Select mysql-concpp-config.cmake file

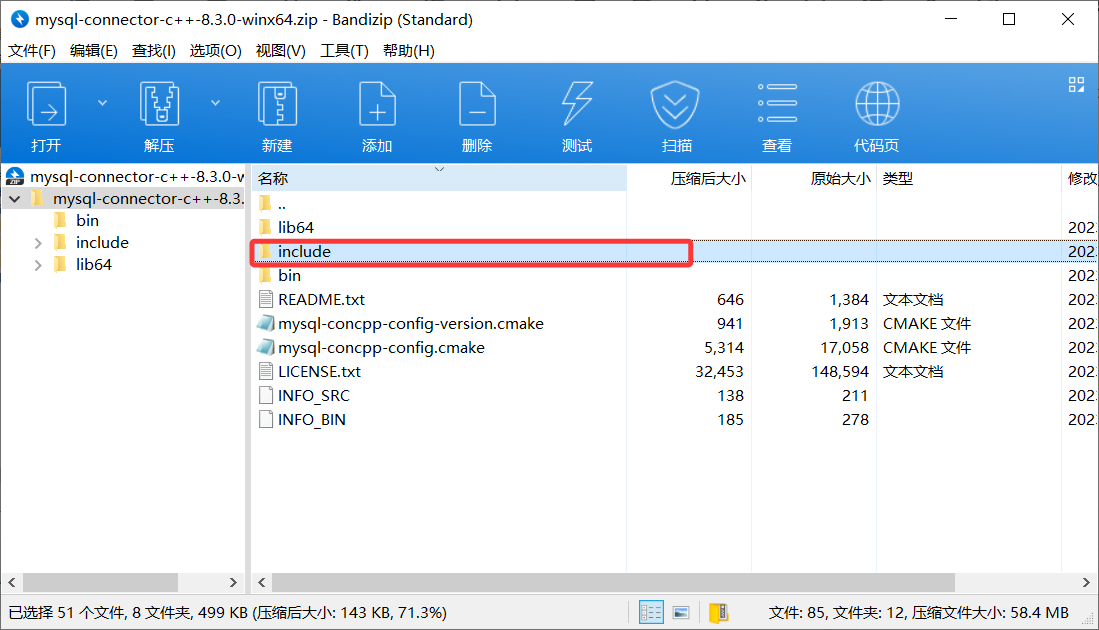point(675,348)
